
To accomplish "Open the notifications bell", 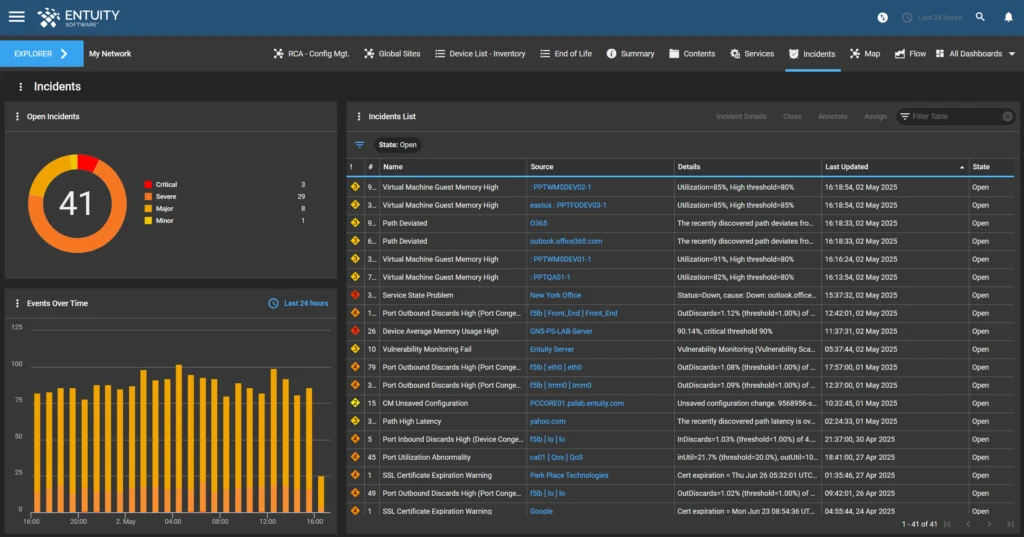I will 1008,17.
